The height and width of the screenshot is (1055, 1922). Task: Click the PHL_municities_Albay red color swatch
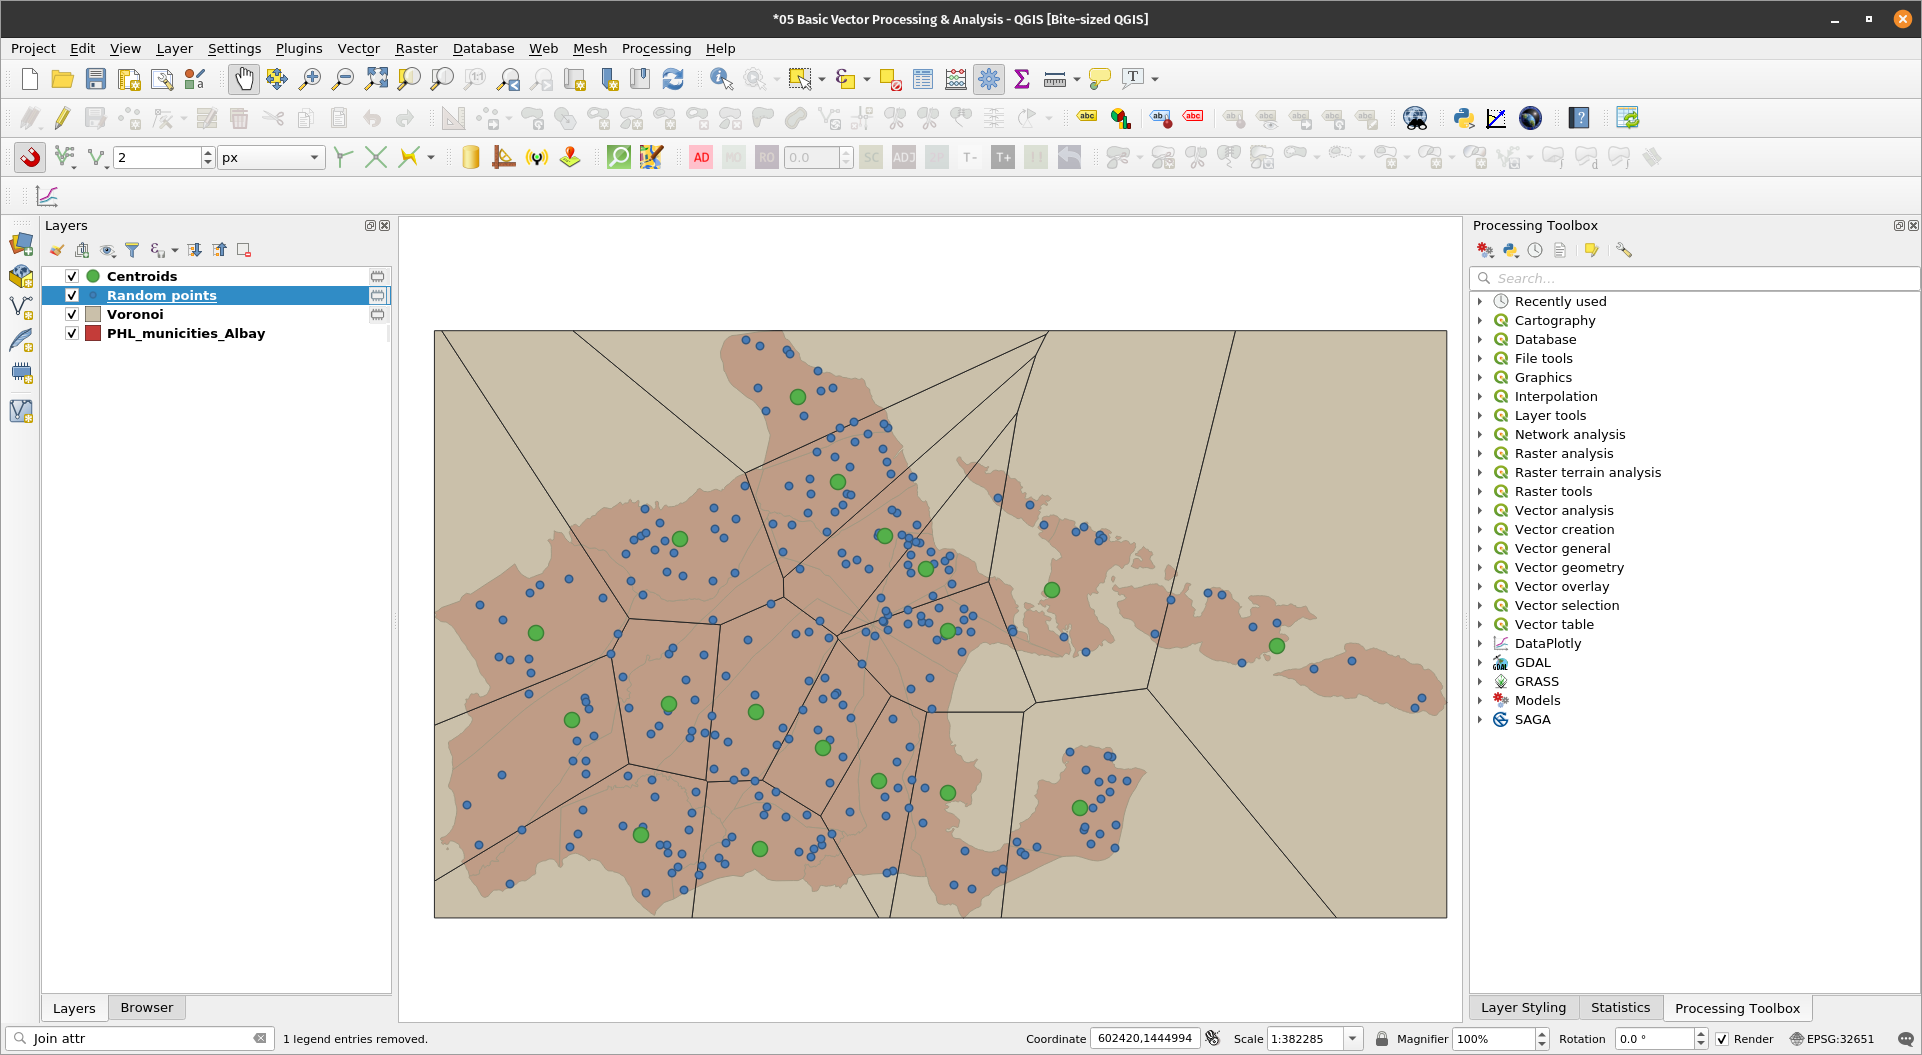[93, 333]
